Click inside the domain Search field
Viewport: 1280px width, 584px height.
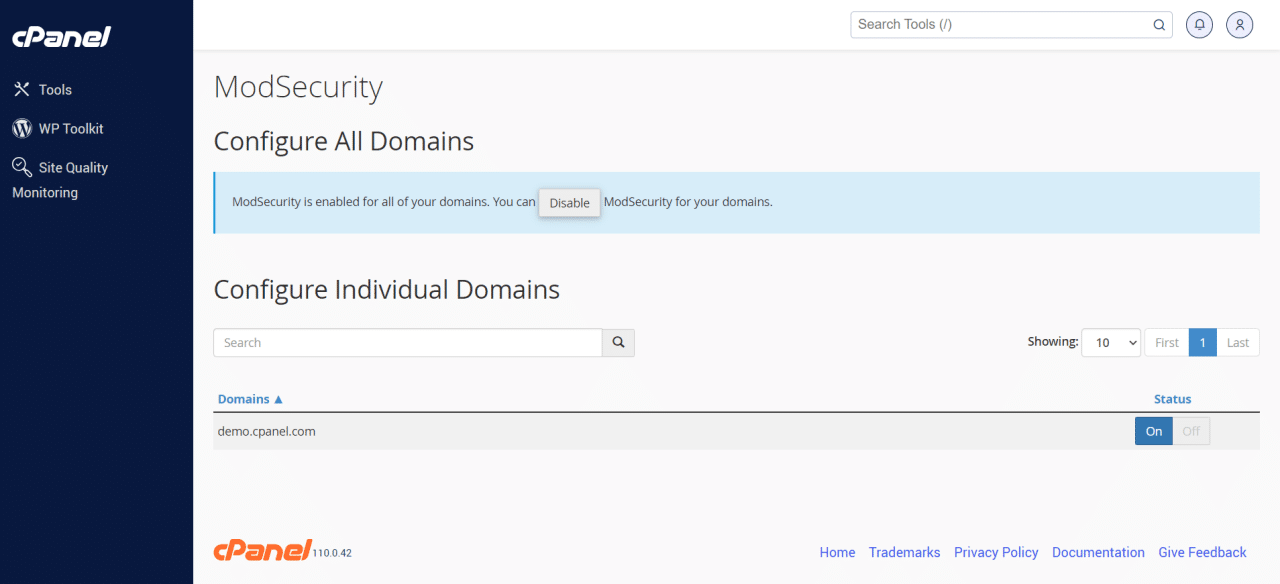pos(407,342)
